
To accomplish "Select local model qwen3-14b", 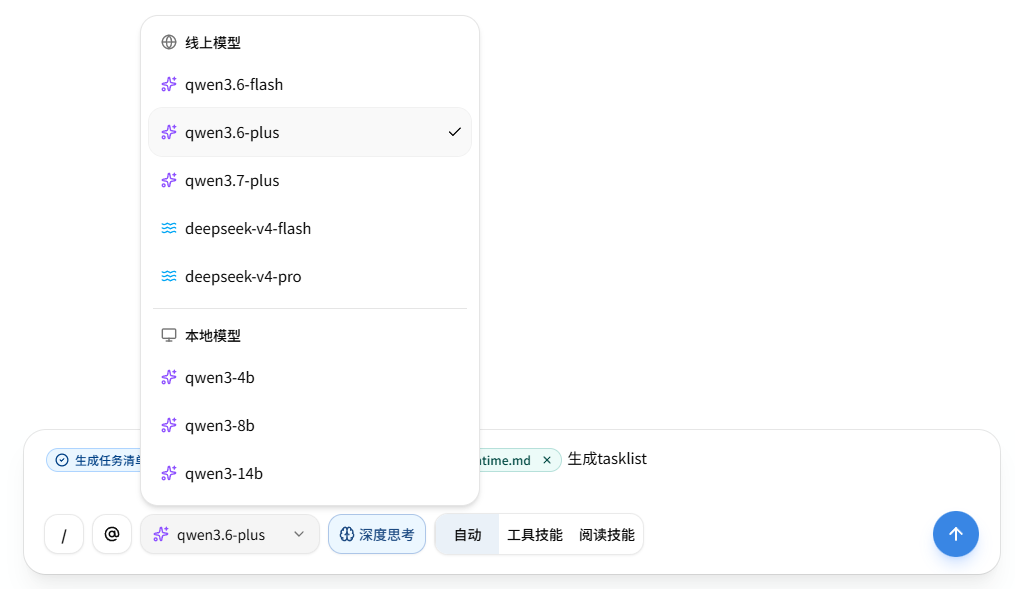I will click(x=309, y=473).
